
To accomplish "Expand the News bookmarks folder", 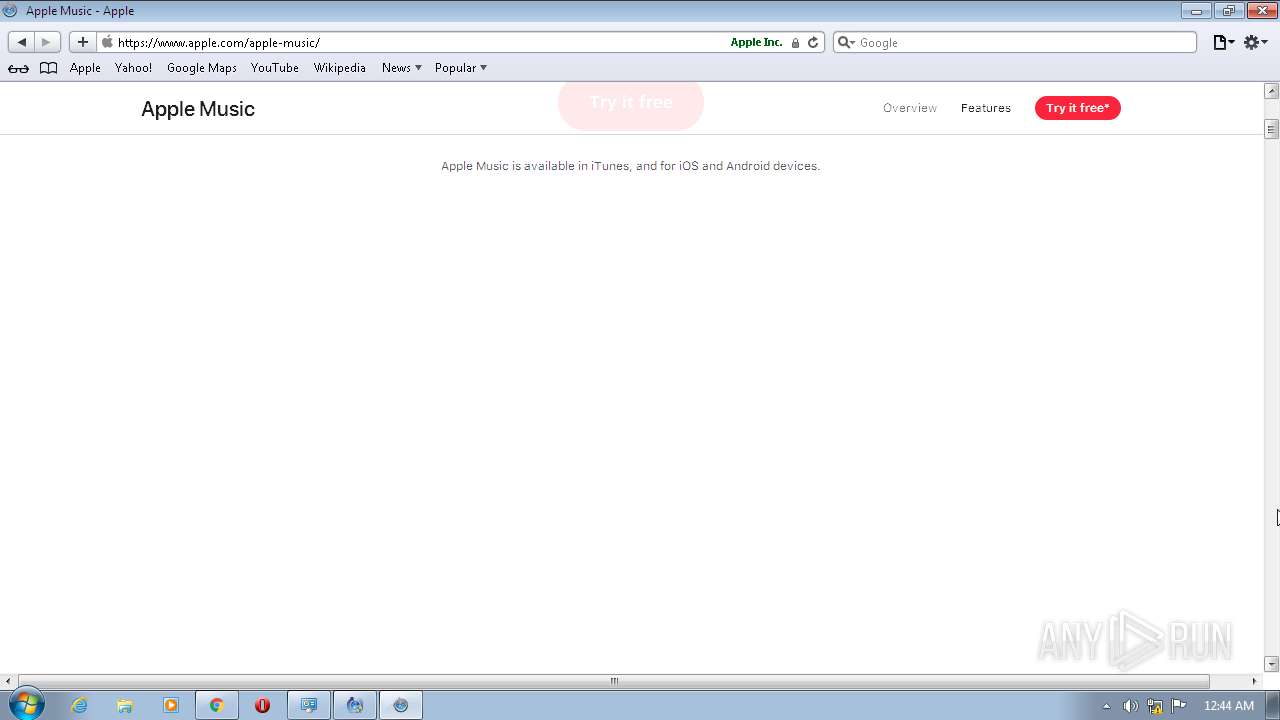I will point(401,68).
